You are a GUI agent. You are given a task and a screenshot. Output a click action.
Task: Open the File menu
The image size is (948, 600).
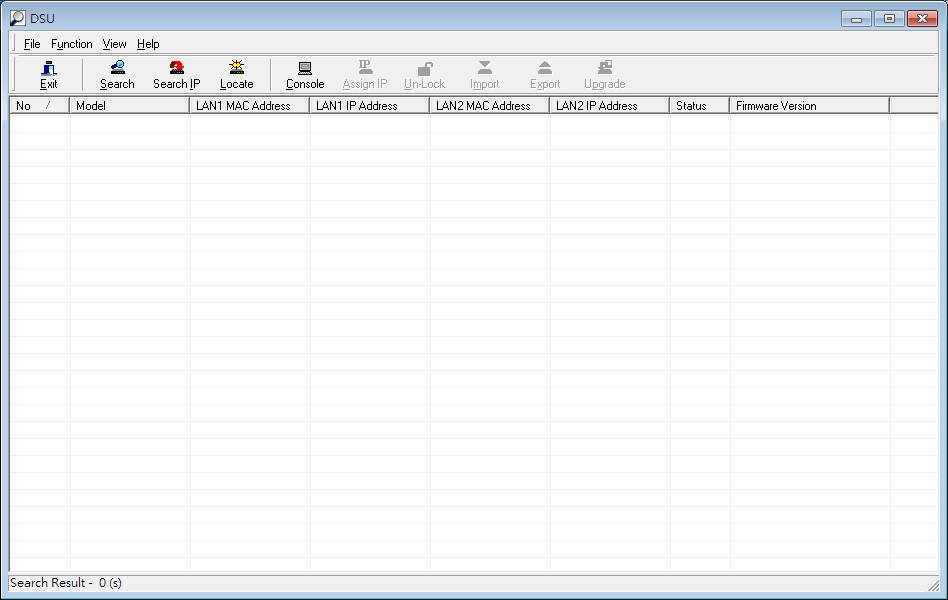tap(32, 44)
